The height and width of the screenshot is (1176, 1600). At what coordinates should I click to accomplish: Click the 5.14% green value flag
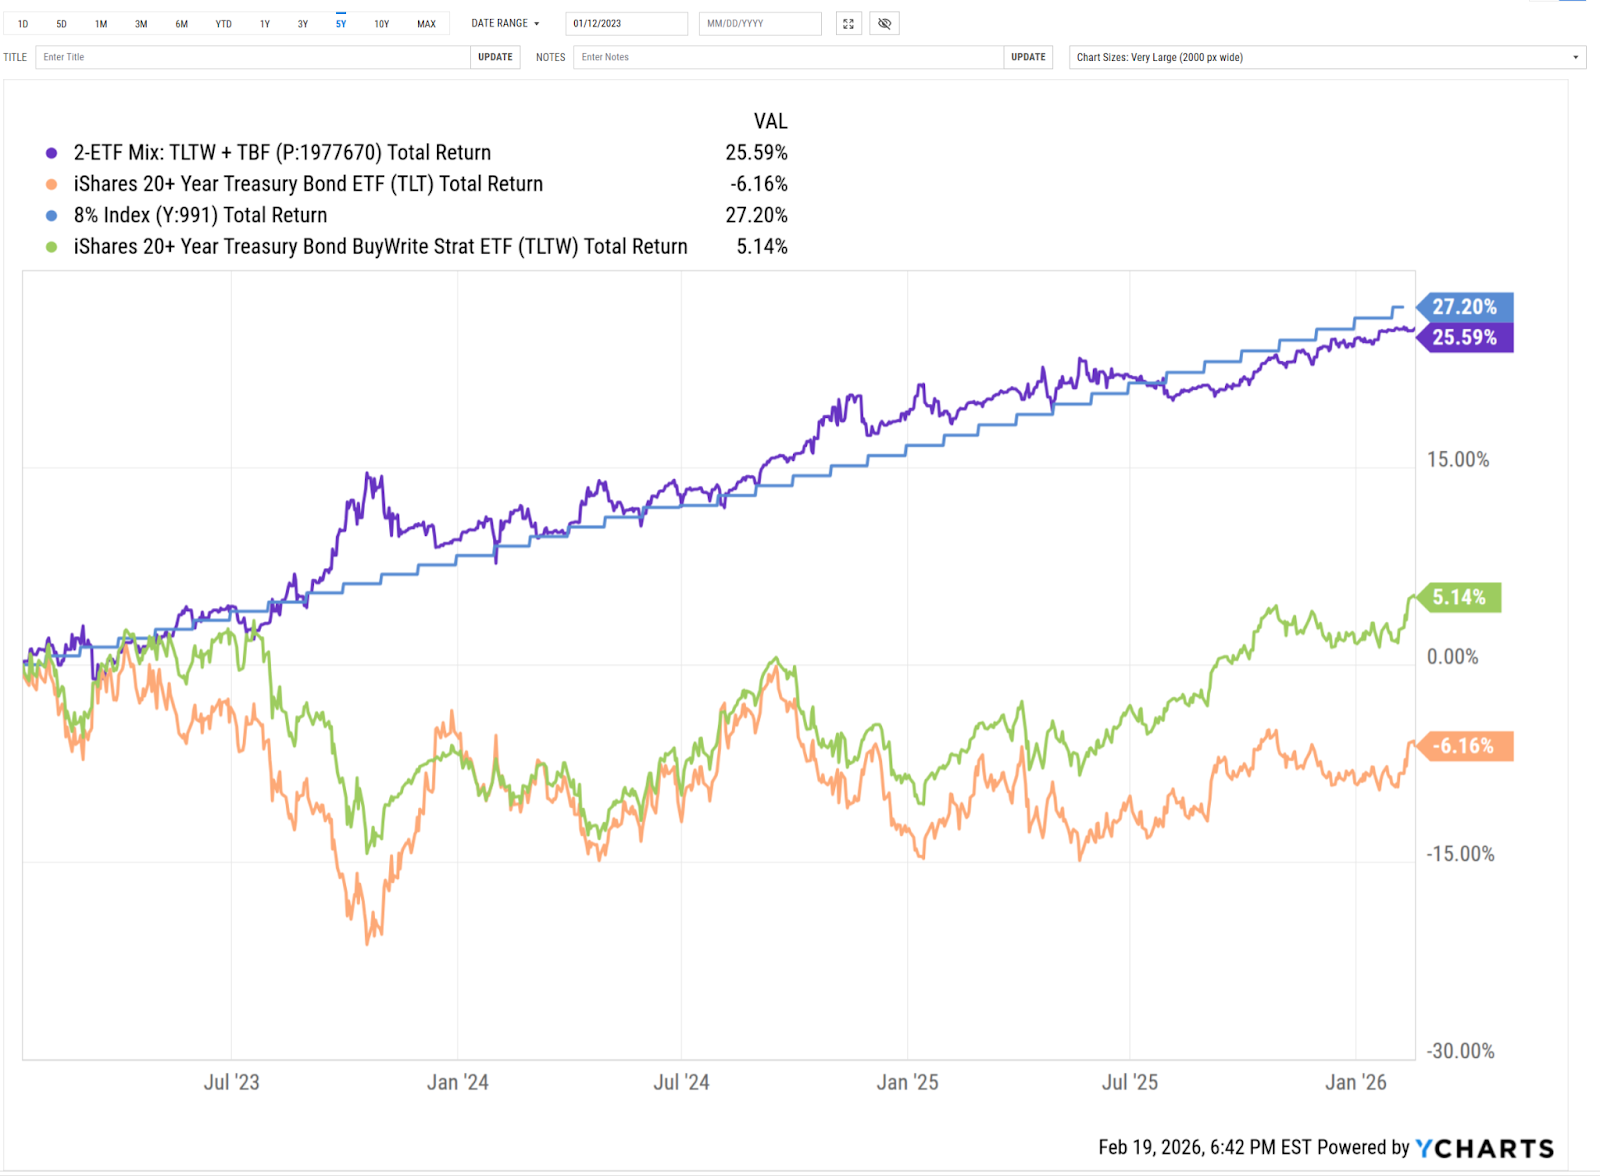pos(1459,598)
